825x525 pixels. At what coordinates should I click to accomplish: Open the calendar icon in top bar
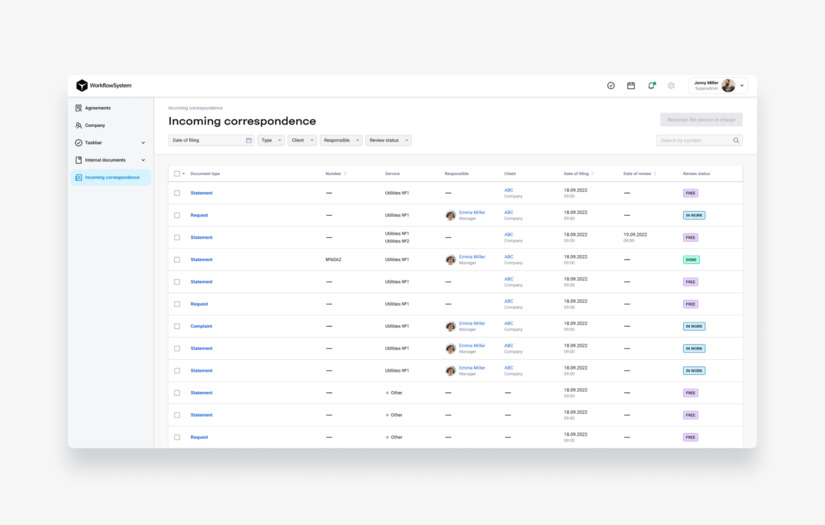coord(631,86)
